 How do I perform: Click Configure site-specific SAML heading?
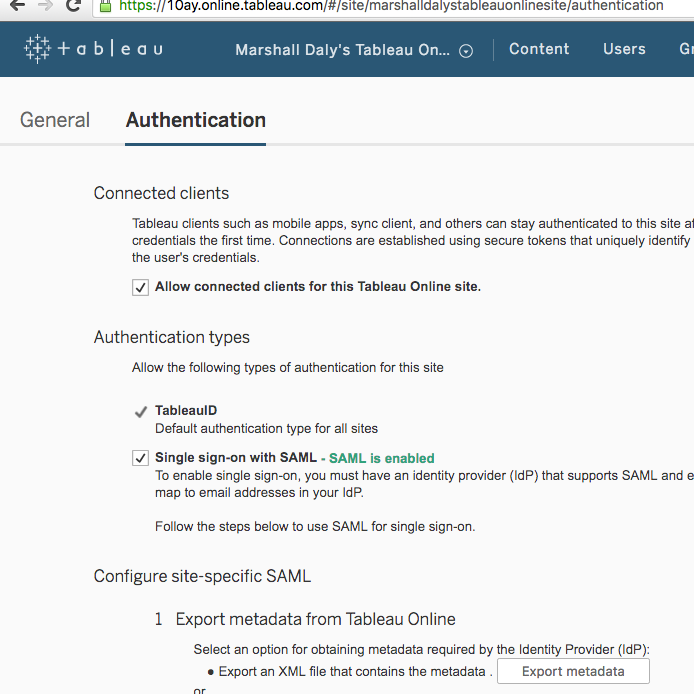click(x=202, y=576)
